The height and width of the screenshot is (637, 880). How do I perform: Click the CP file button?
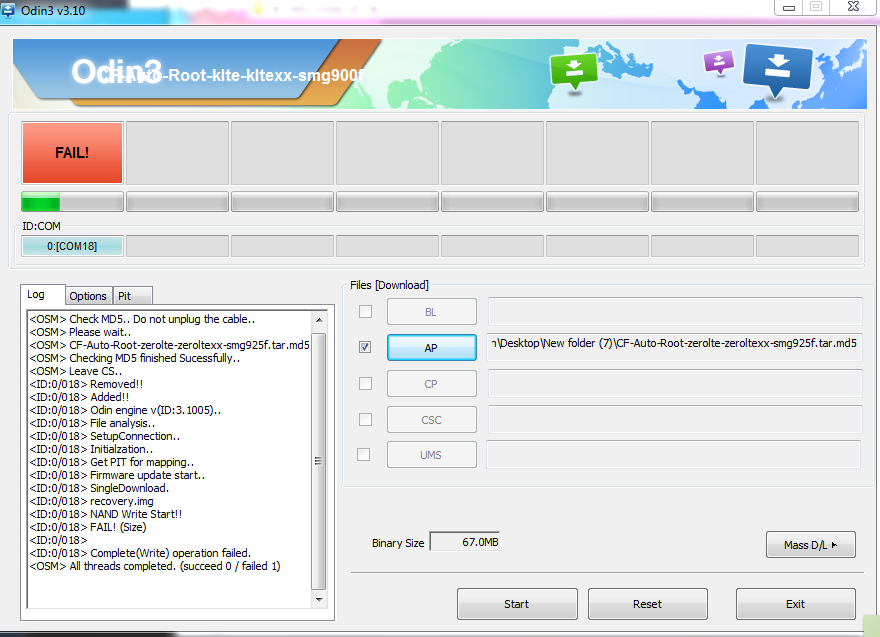432,384
